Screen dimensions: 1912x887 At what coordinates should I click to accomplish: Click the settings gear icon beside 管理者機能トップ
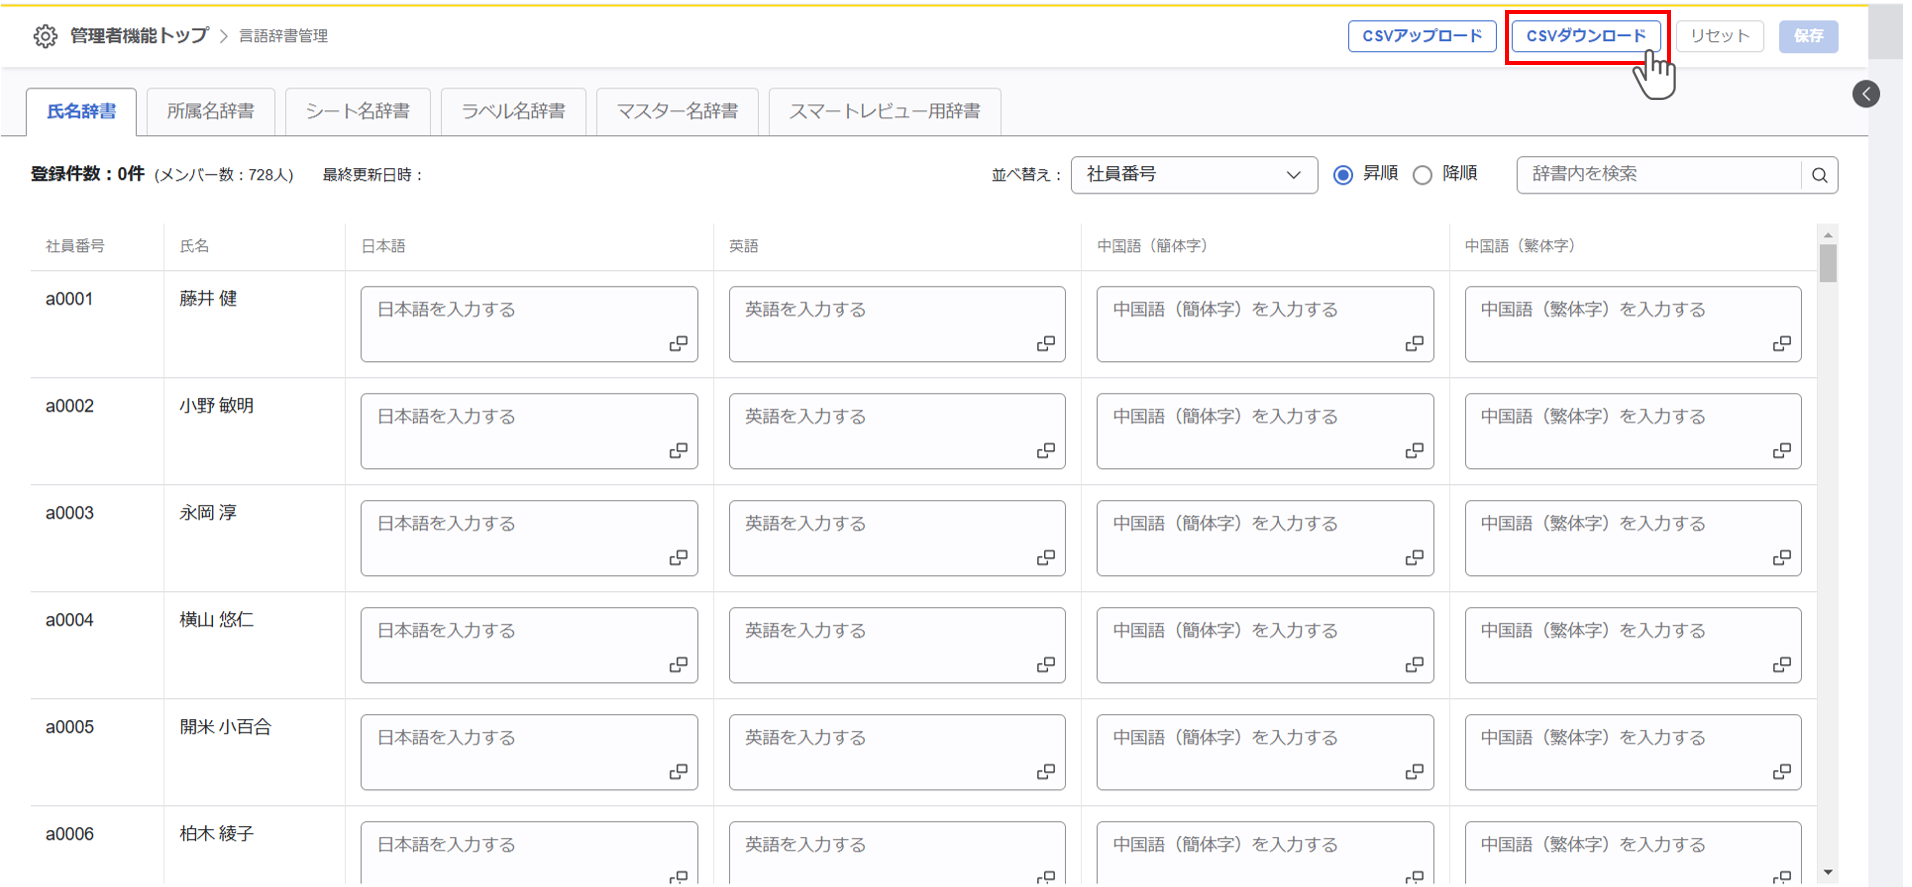[45, 36]
